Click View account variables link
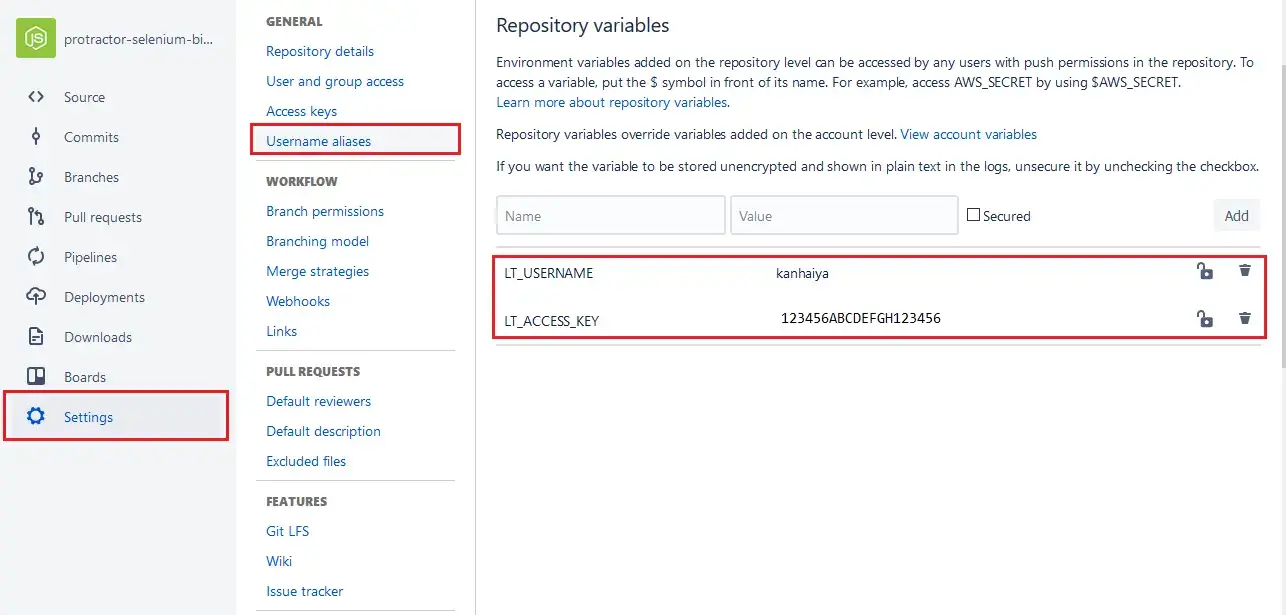The height and width of the screenshot is (615, 1286). pyautogui.click(x=968, y=134)
